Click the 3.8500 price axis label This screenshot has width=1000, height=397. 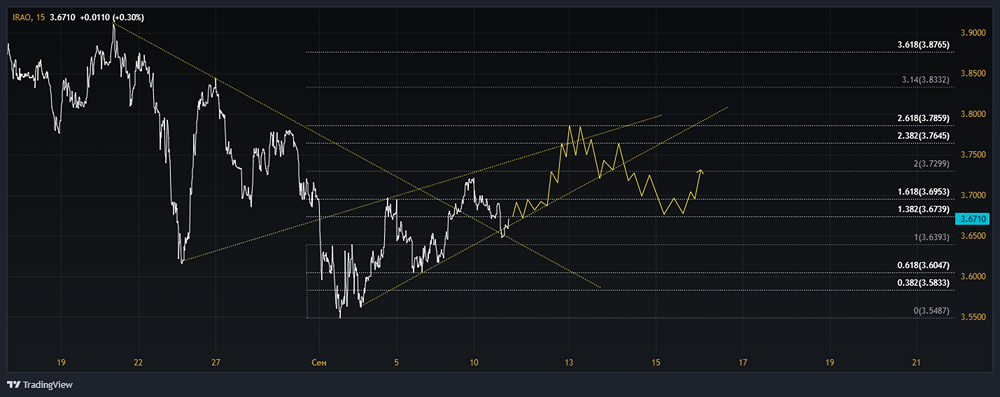coord(973,73)
